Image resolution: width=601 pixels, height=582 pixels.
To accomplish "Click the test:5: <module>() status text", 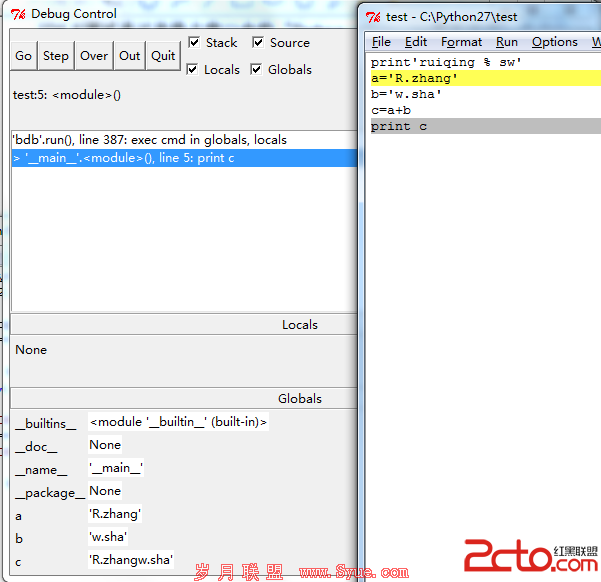I will [x=67, y=95].
